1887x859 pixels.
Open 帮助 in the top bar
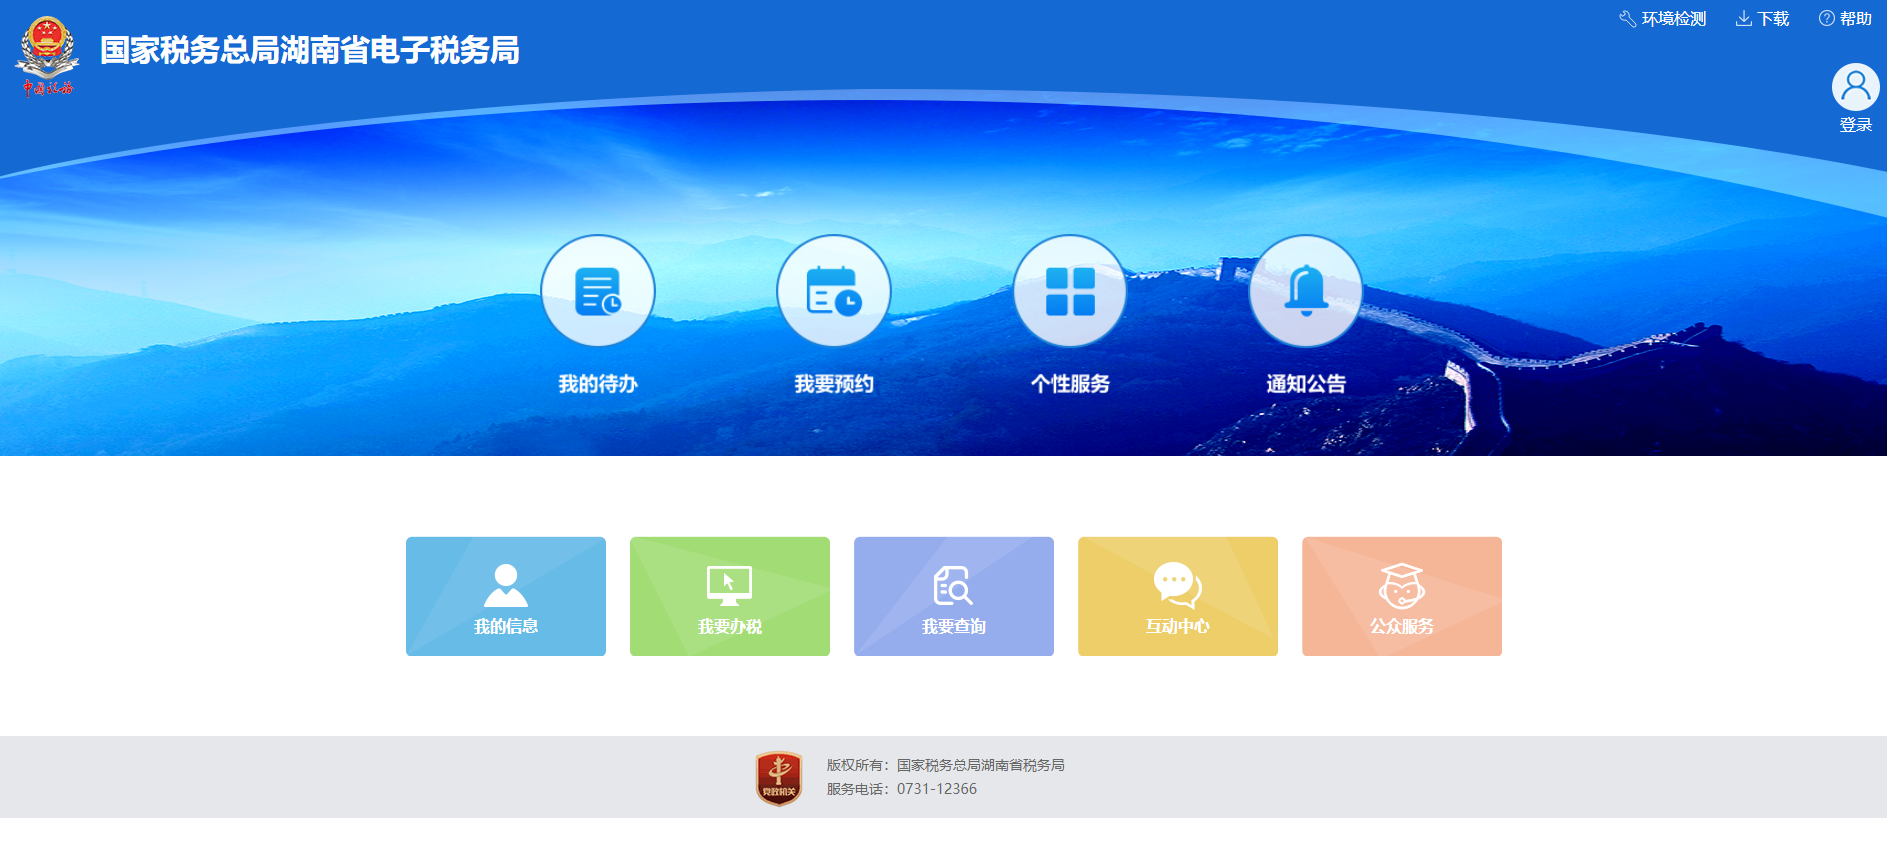(1845, 19)
